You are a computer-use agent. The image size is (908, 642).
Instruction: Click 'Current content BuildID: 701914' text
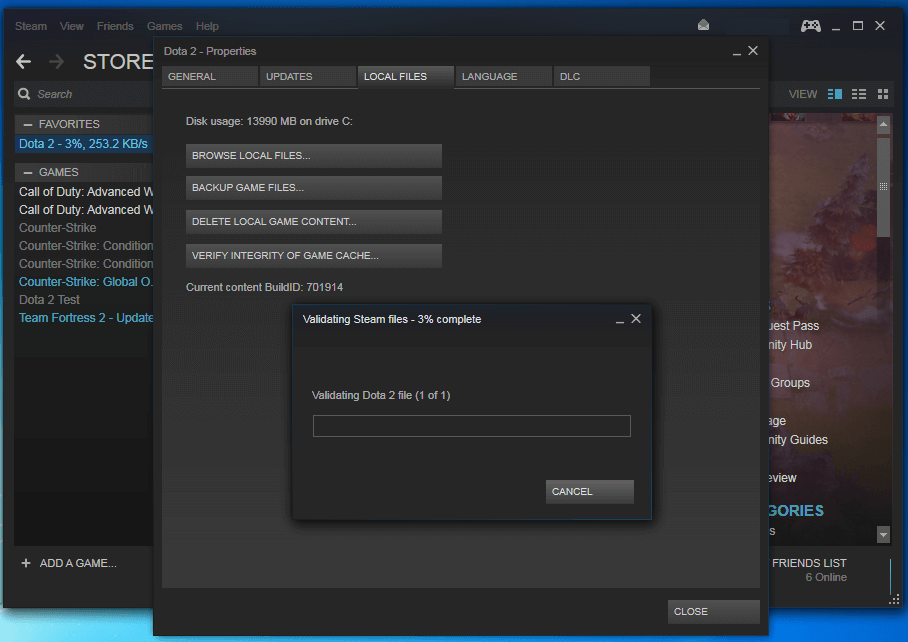(x=264, y=288)
